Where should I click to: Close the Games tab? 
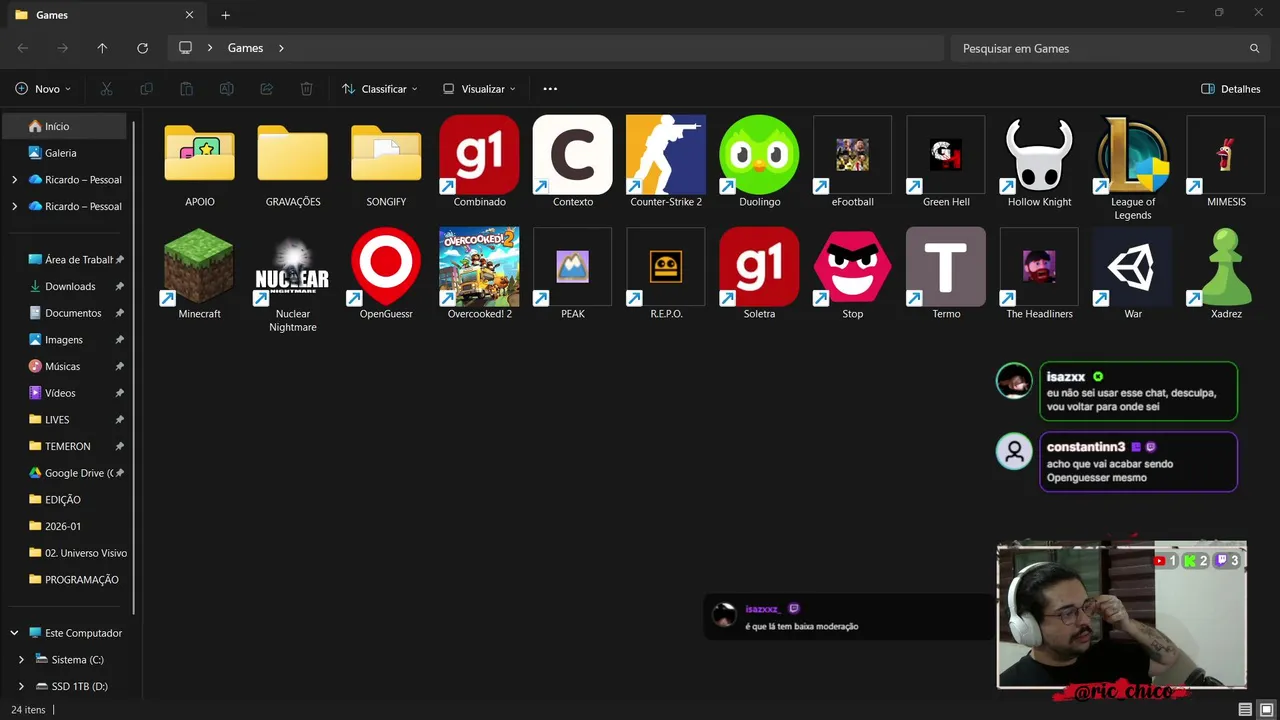click(x=189, y=15)
